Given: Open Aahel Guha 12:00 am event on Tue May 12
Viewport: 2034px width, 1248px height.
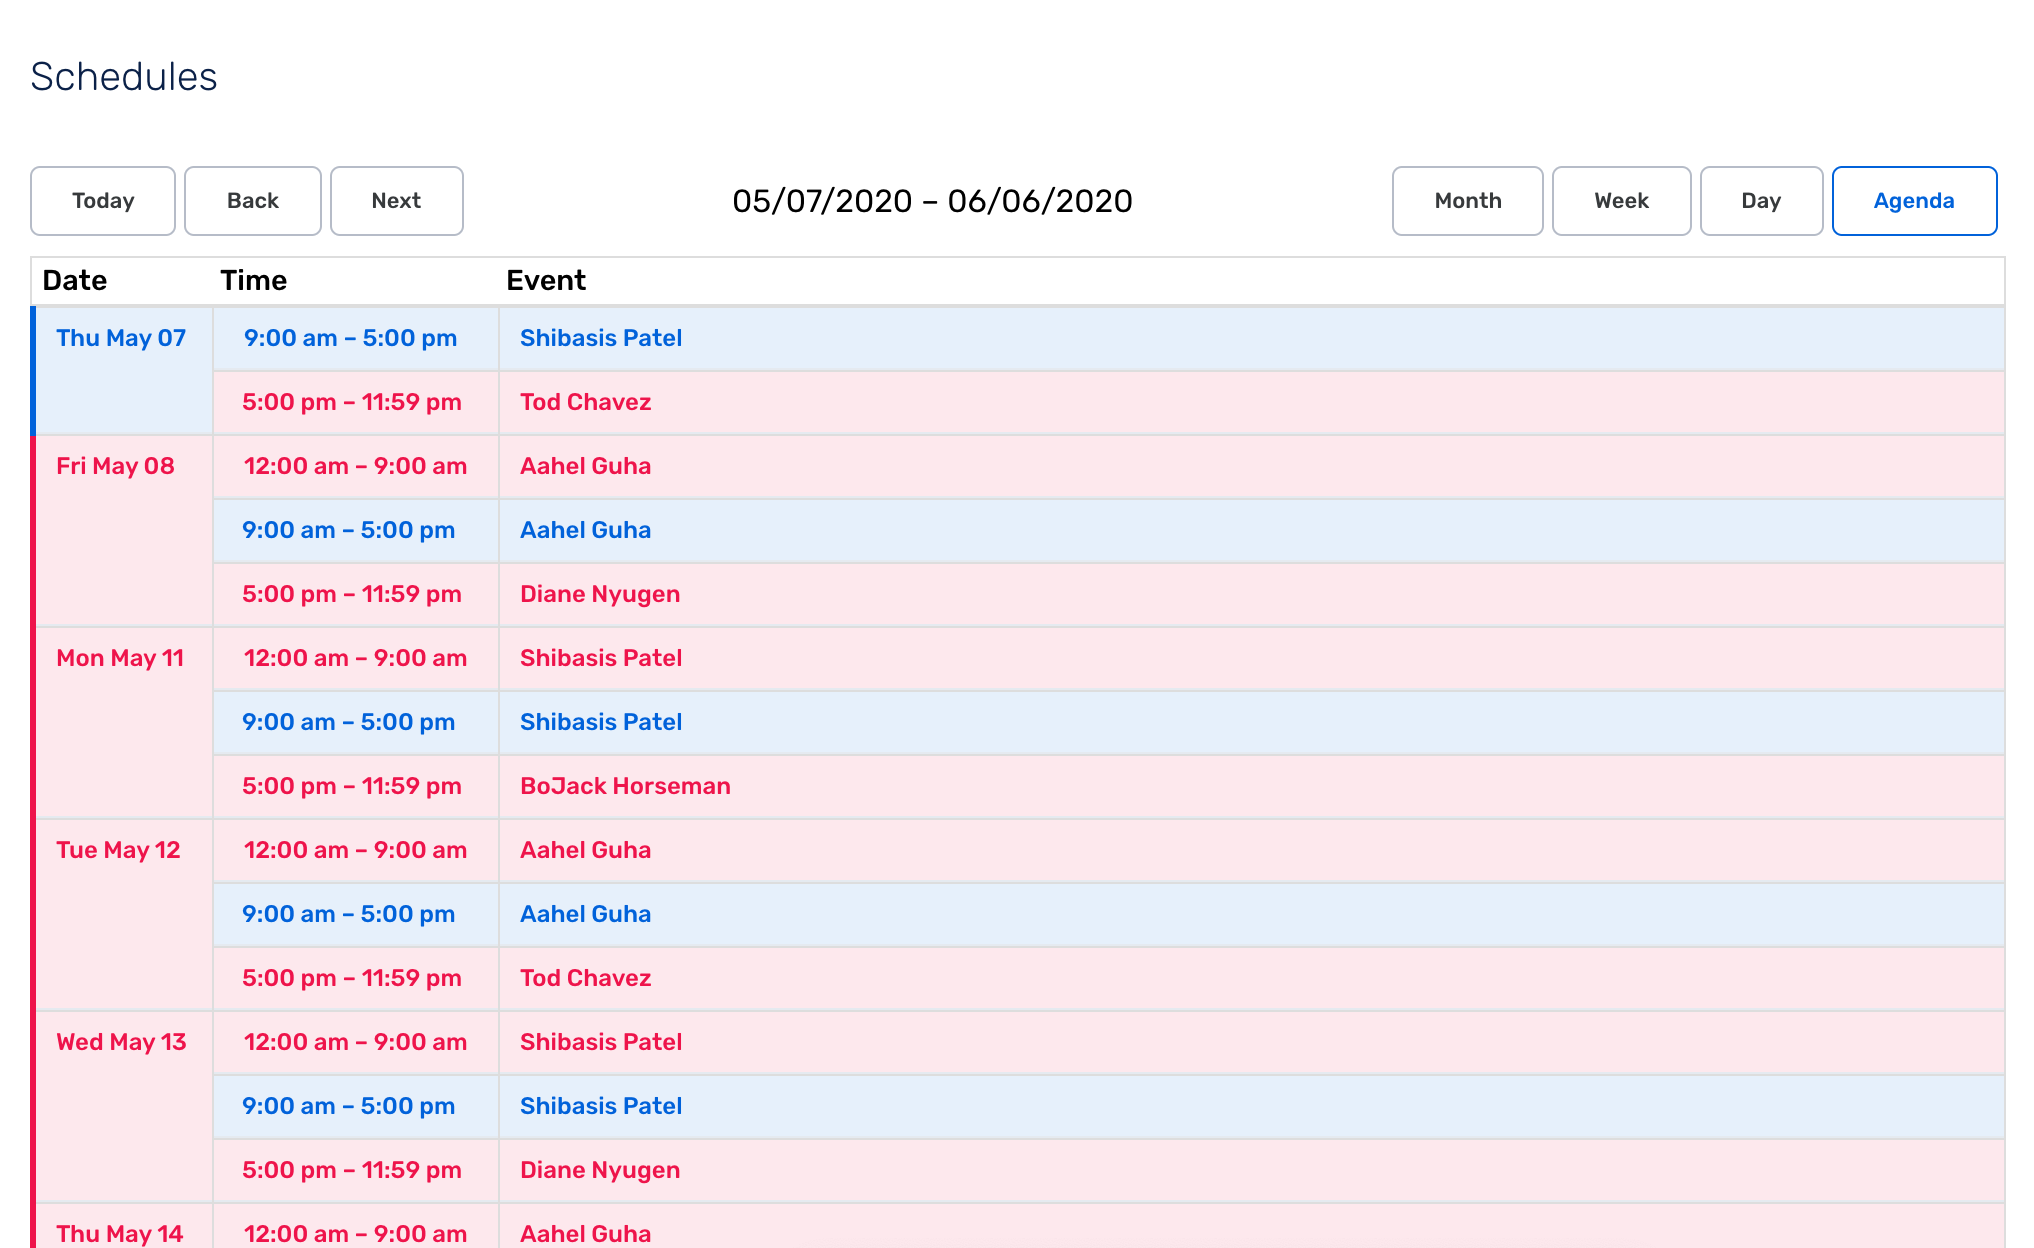Looking at the screenshot, I should (1252, 850).
